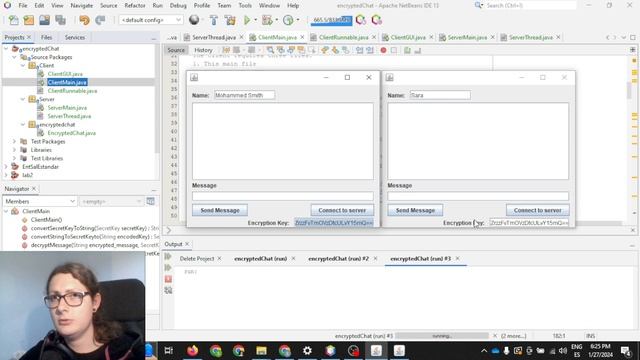Collapse the Server package node
640x360 pixels.
23,99
